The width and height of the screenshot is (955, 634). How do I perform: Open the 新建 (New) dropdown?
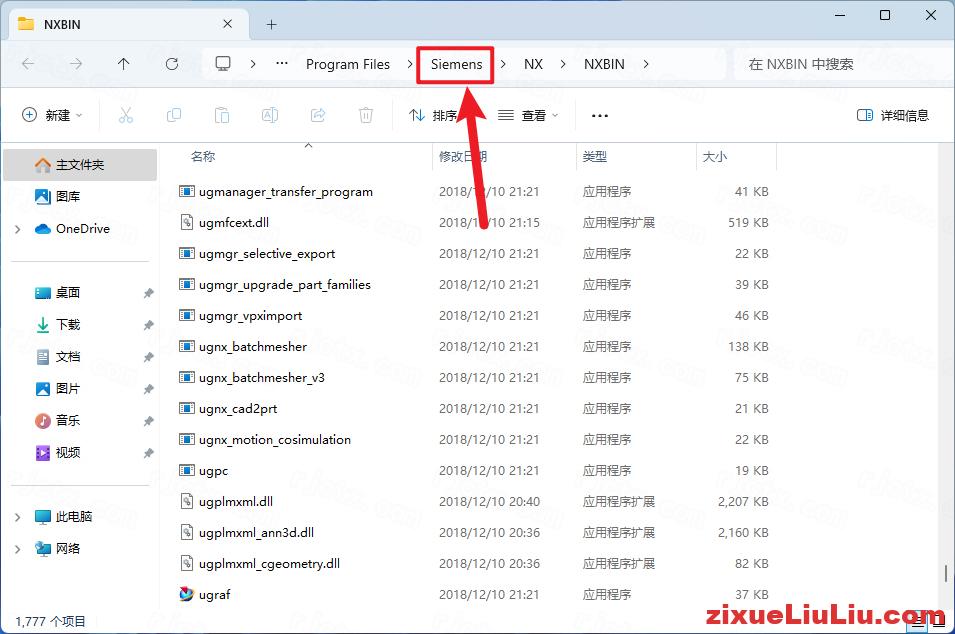[52, 115]
